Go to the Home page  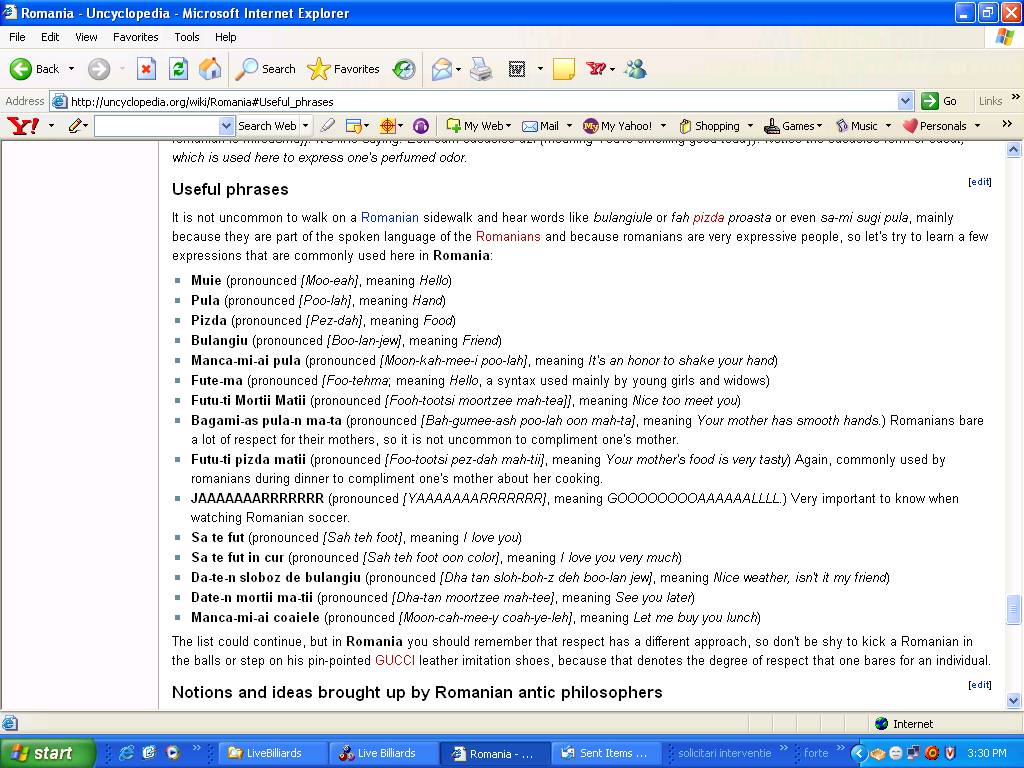pyautogui.click(x=210, y=69)
